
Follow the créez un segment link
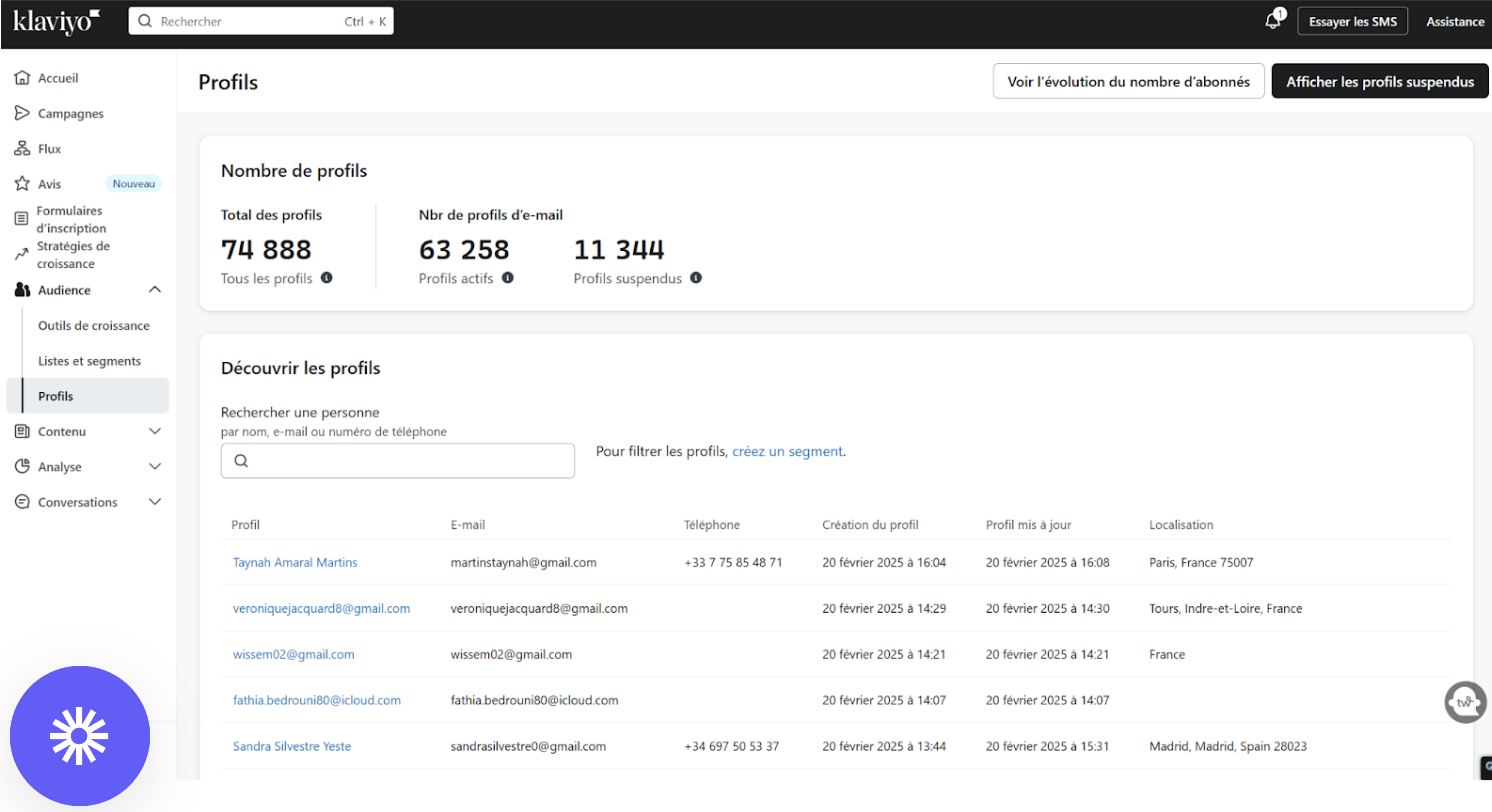[x=787, y=451]
